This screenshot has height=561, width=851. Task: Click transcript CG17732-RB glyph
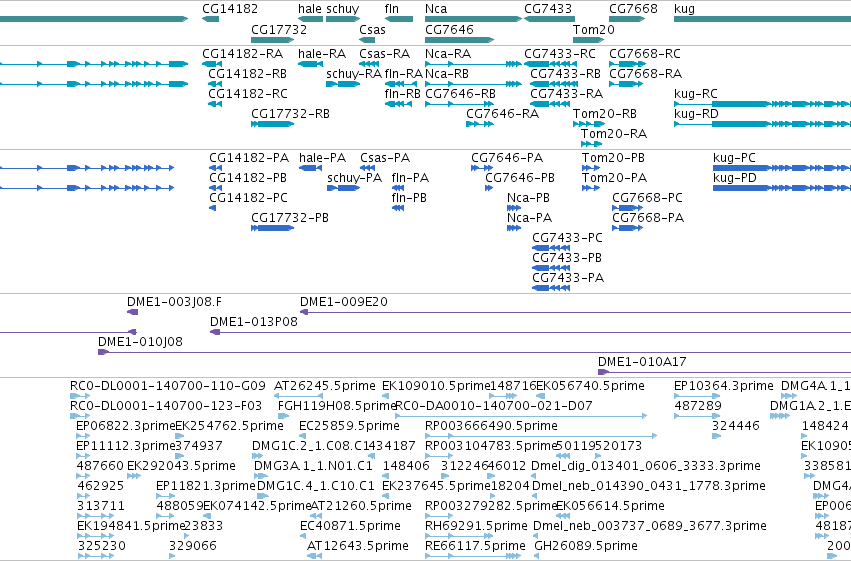[x=272, y=124]
